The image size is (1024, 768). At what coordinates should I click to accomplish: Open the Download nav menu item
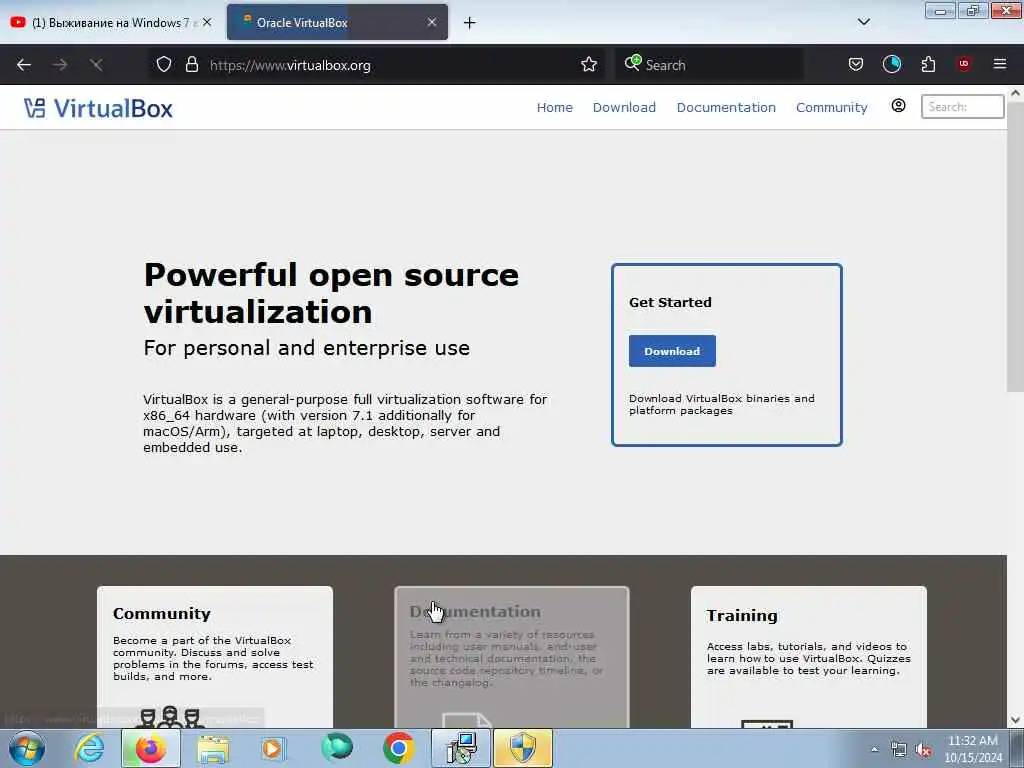[624, 108]
